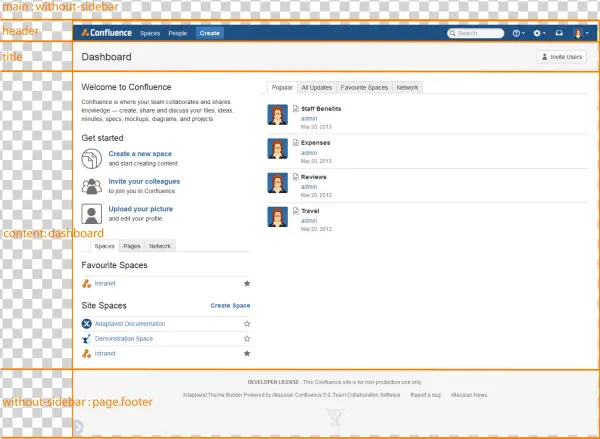600x439 pixels.
Task: Select the Network tab beside Favourite Spaces
Action: point(408,88)
